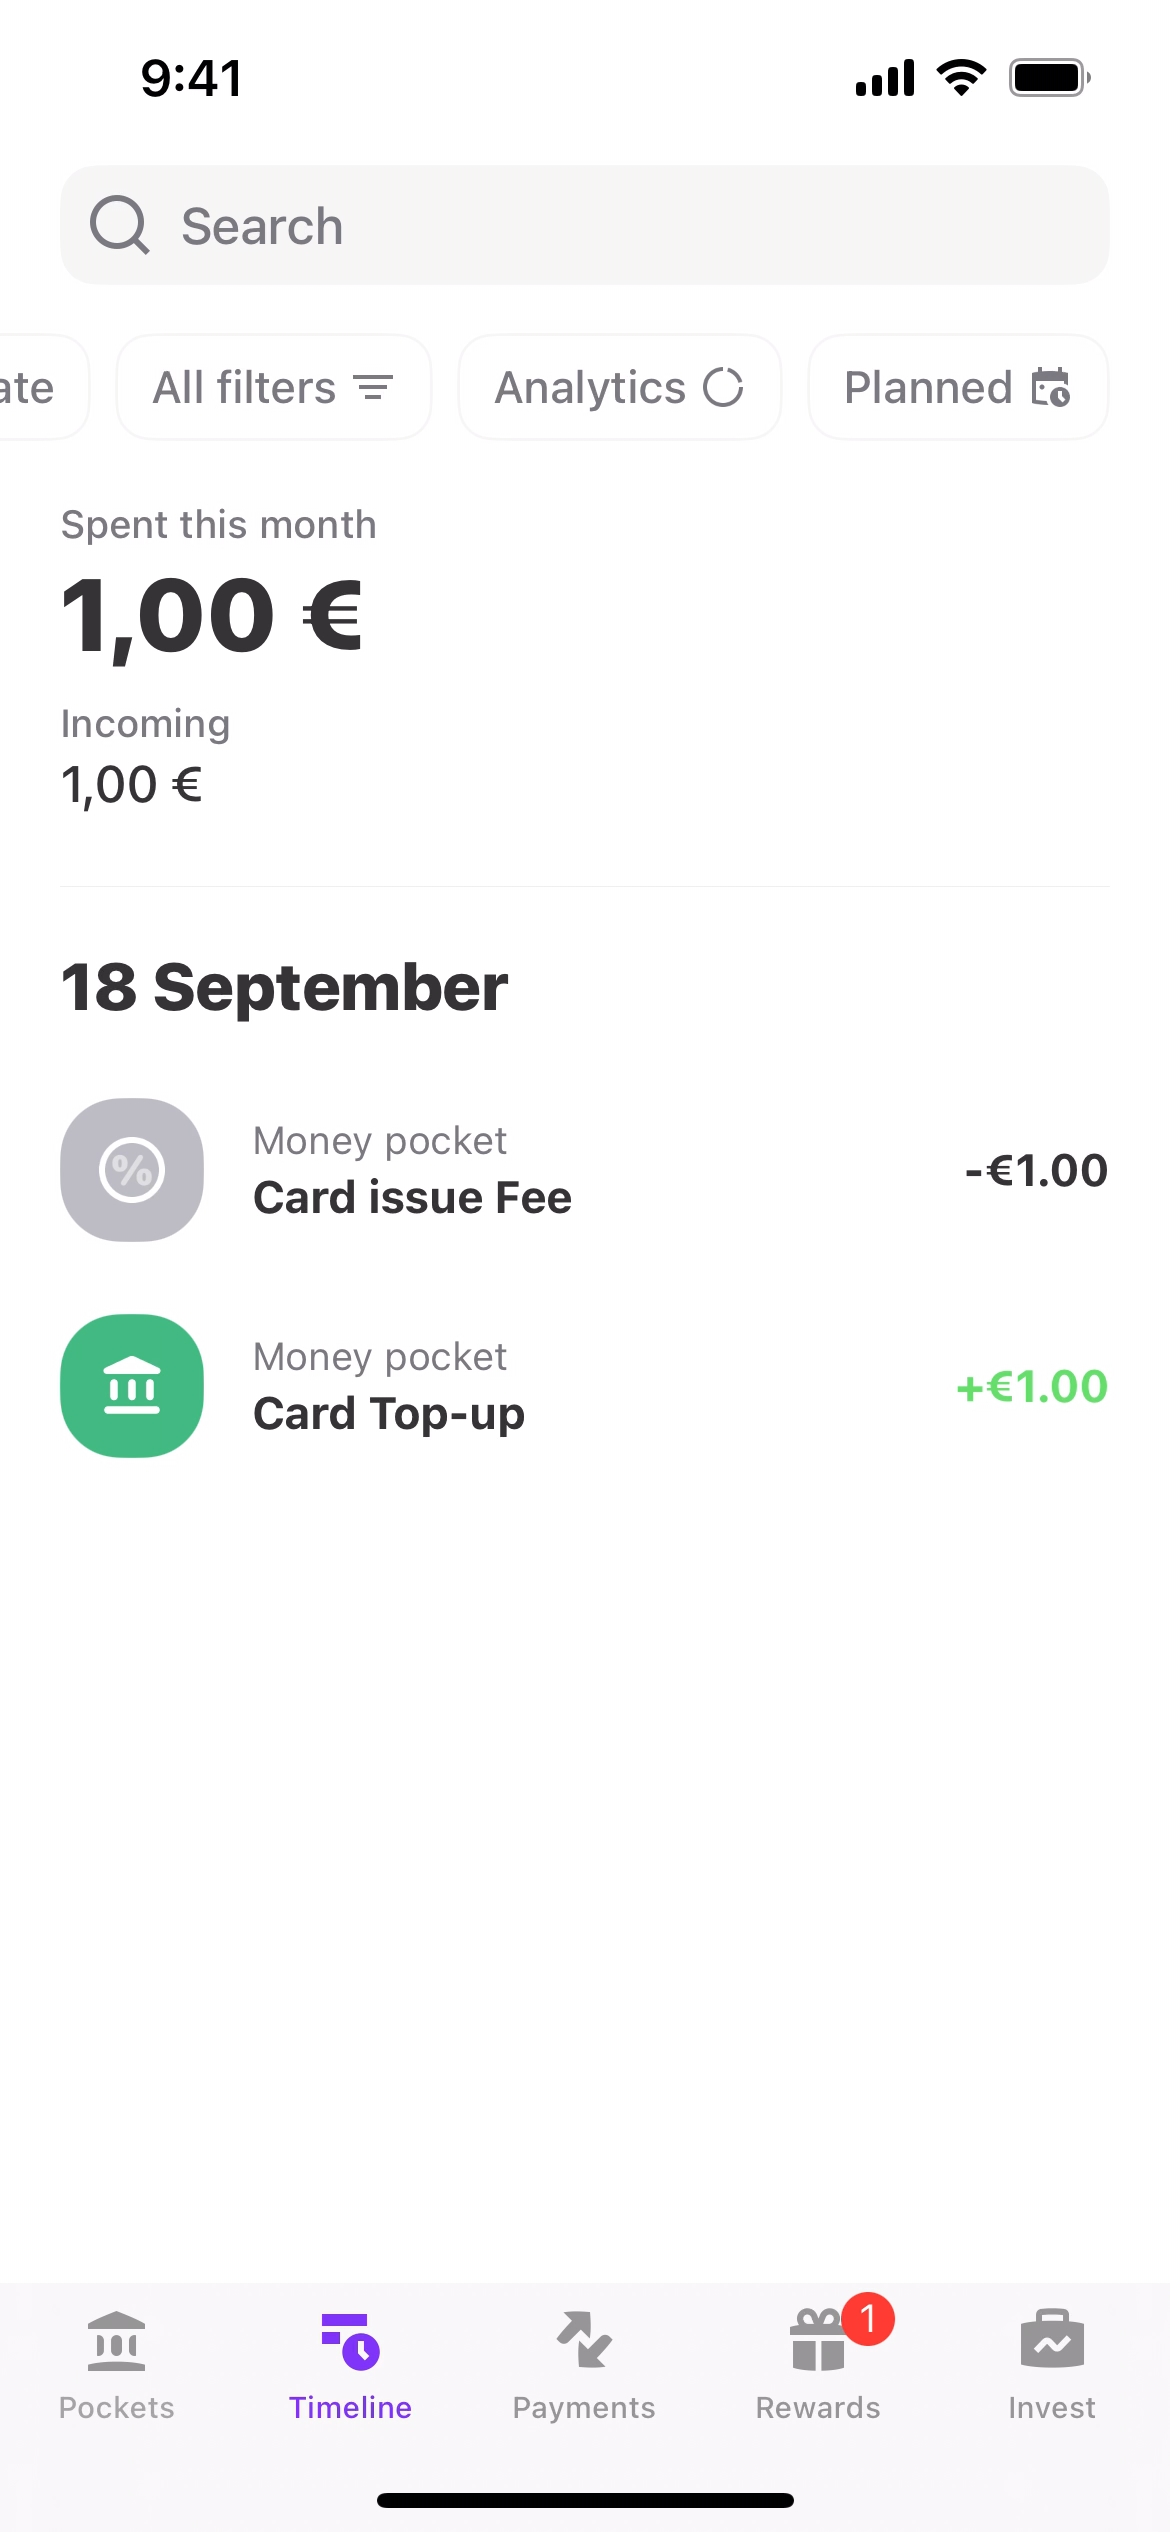The height and width of the screenshot is (2532, 1170).
Task: Show Planned transactions
Action: [957, 388]
